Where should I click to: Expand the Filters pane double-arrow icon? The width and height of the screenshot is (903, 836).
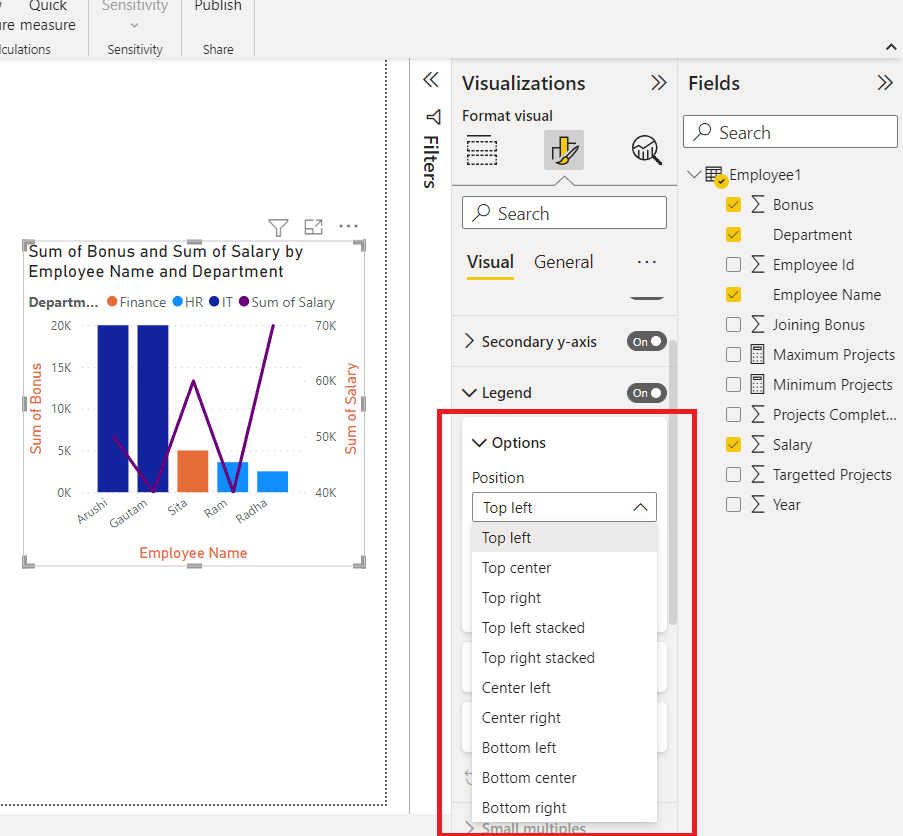pyautogui.click(x=431, y=79)
